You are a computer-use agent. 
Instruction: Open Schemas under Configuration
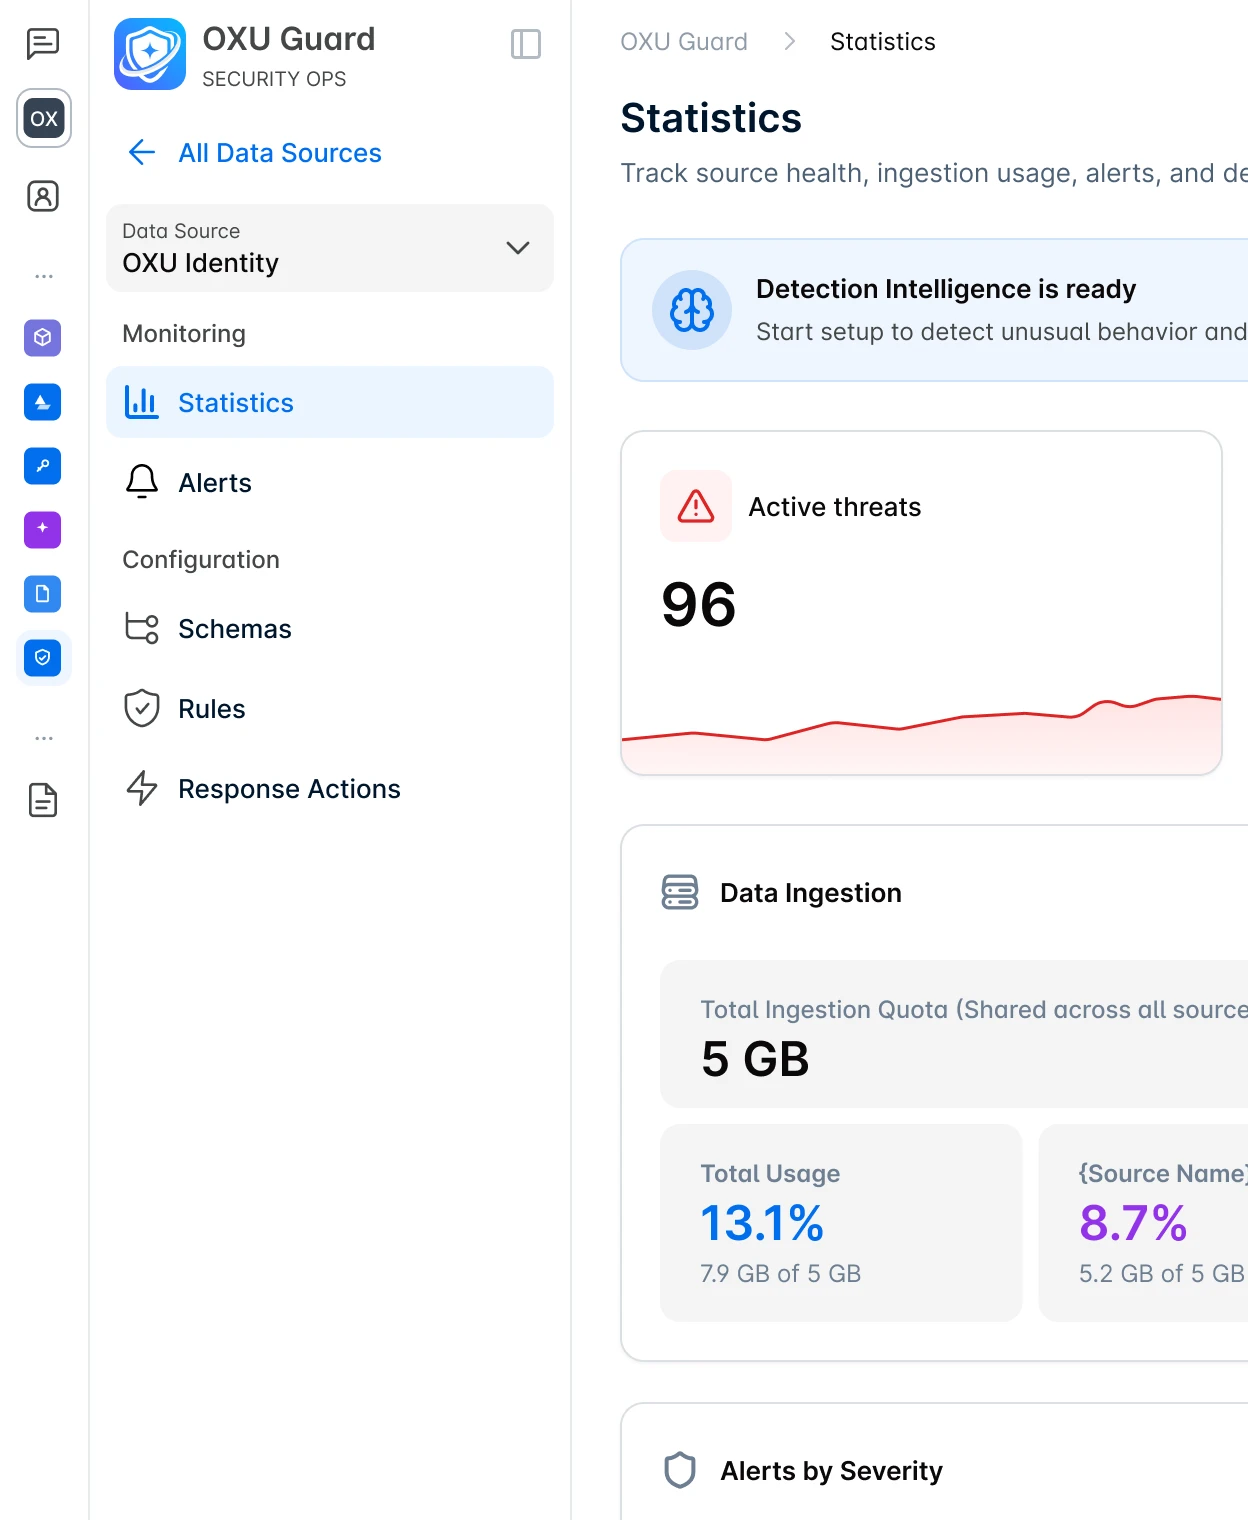[x=330, y=628]
